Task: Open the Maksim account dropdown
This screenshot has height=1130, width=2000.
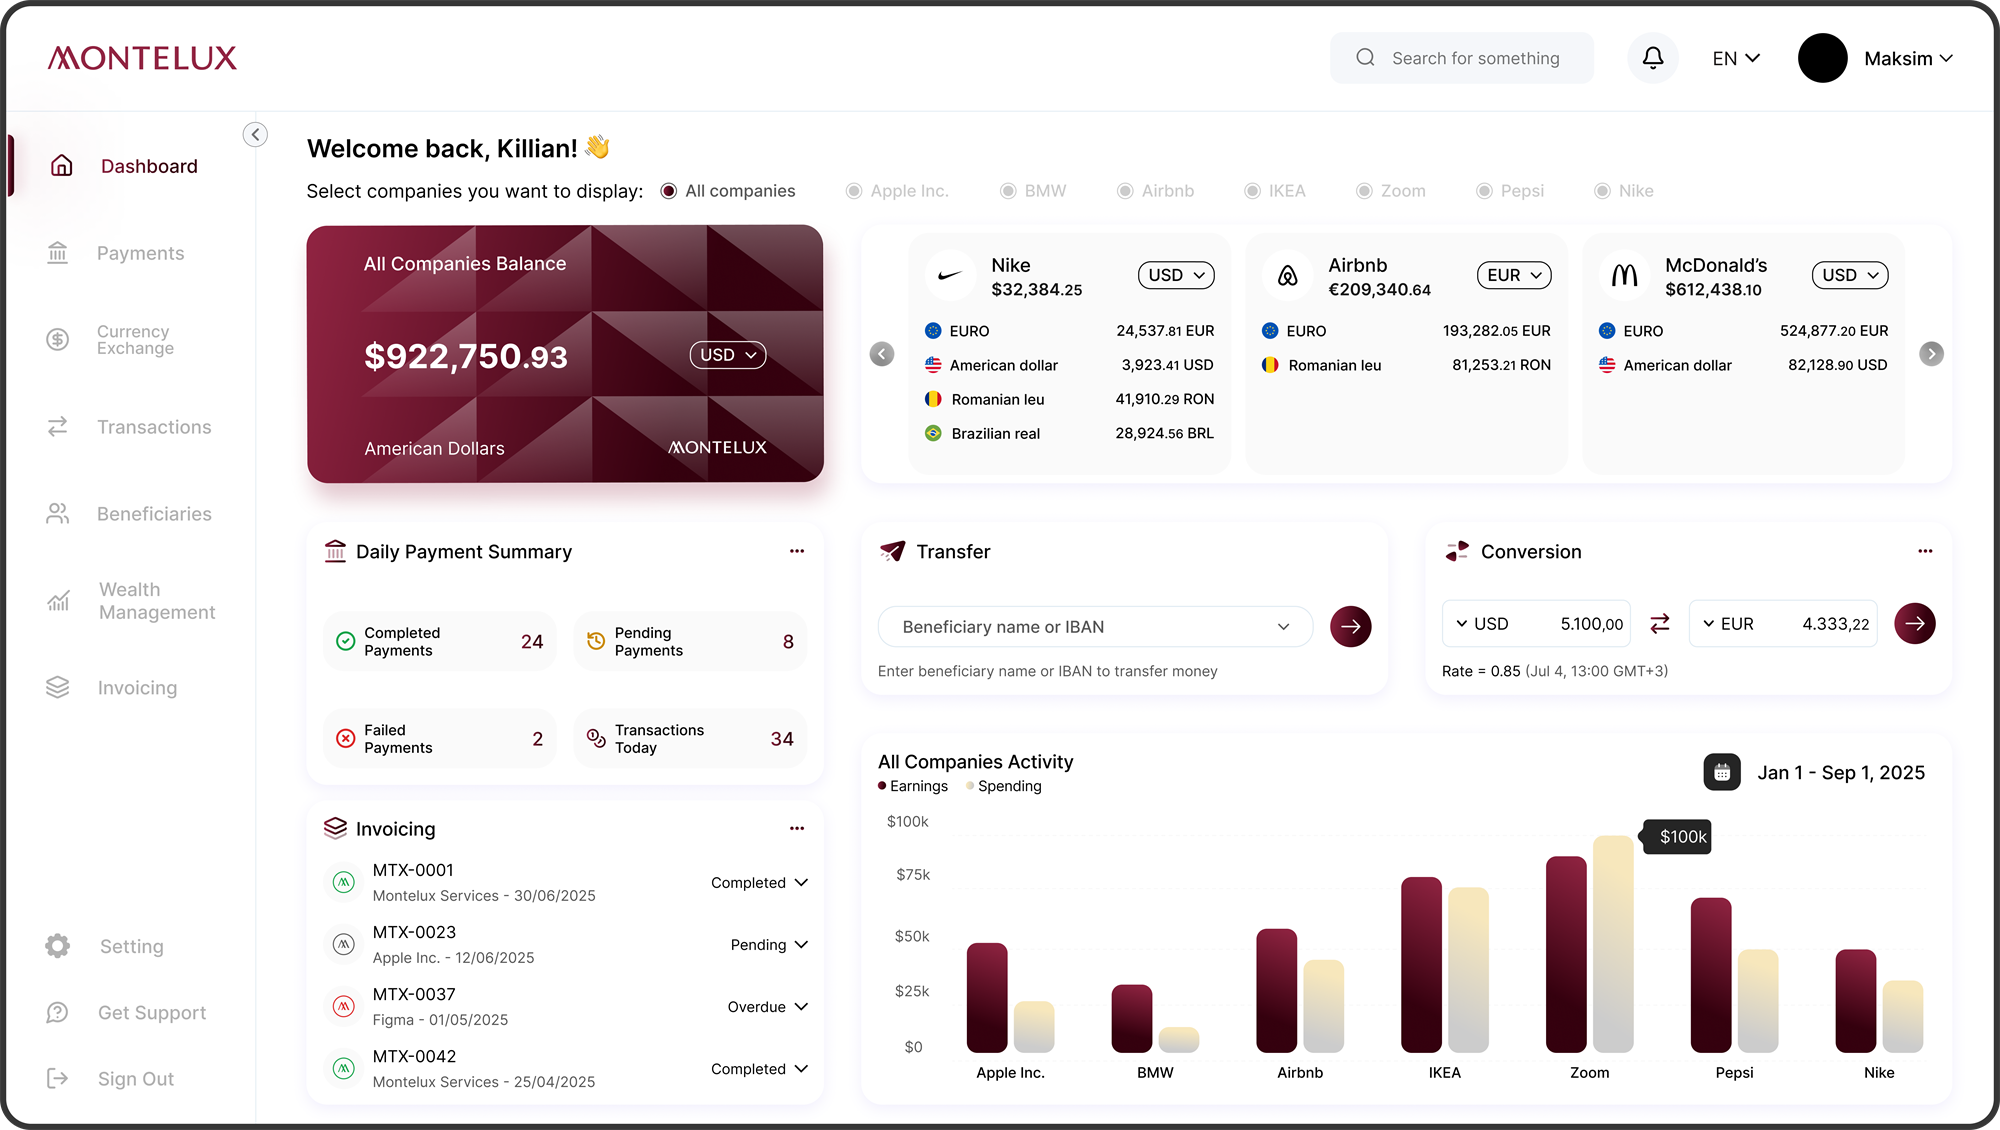Action: 1909,58
